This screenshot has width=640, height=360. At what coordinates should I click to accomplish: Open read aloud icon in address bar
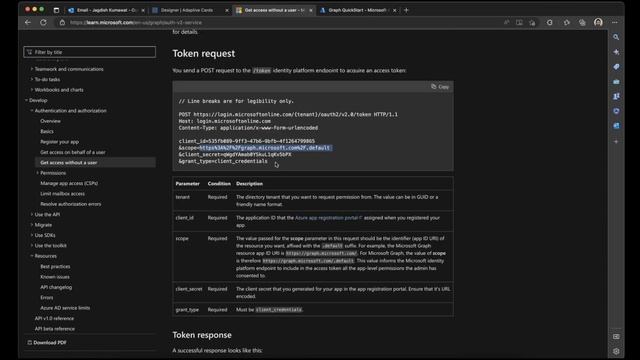507,22
